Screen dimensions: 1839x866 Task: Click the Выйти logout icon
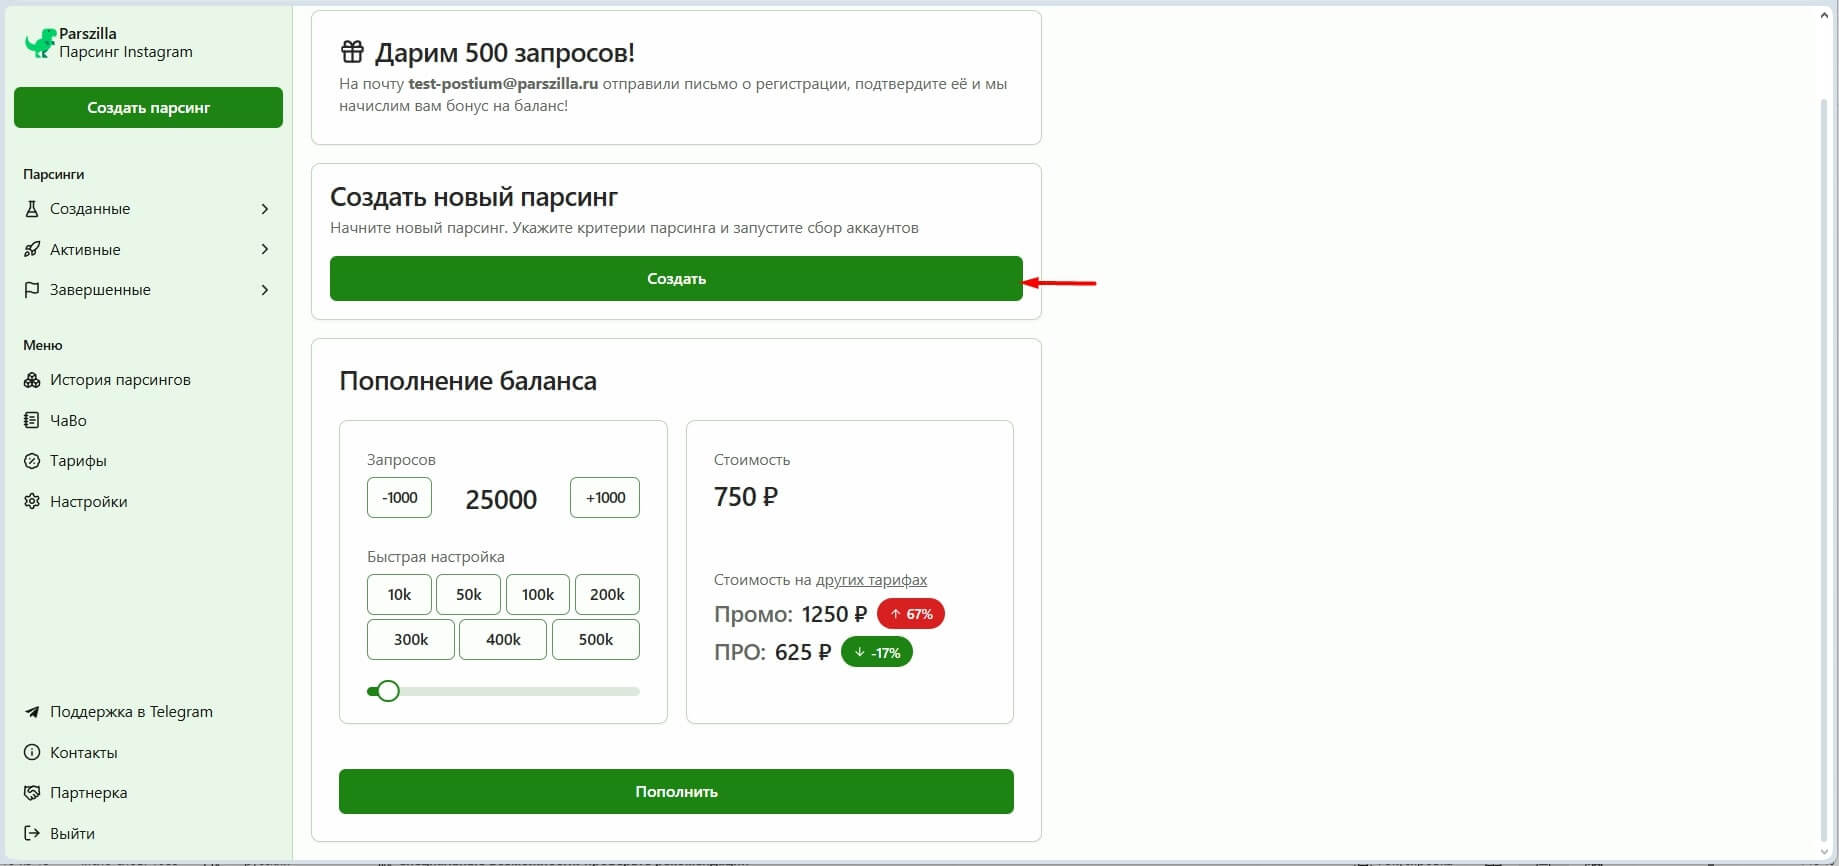pos(32,833)
